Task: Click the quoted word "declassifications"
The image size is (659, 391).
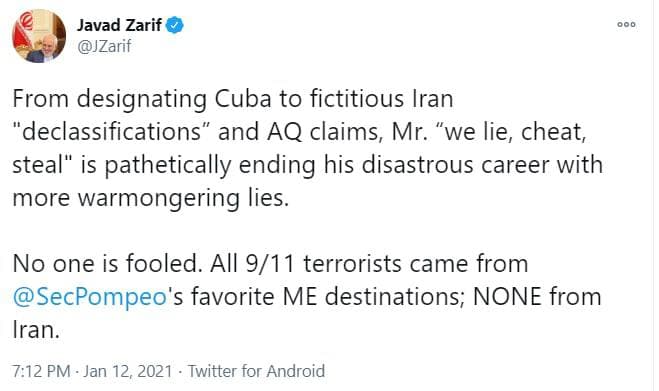Action: point(111,132)
